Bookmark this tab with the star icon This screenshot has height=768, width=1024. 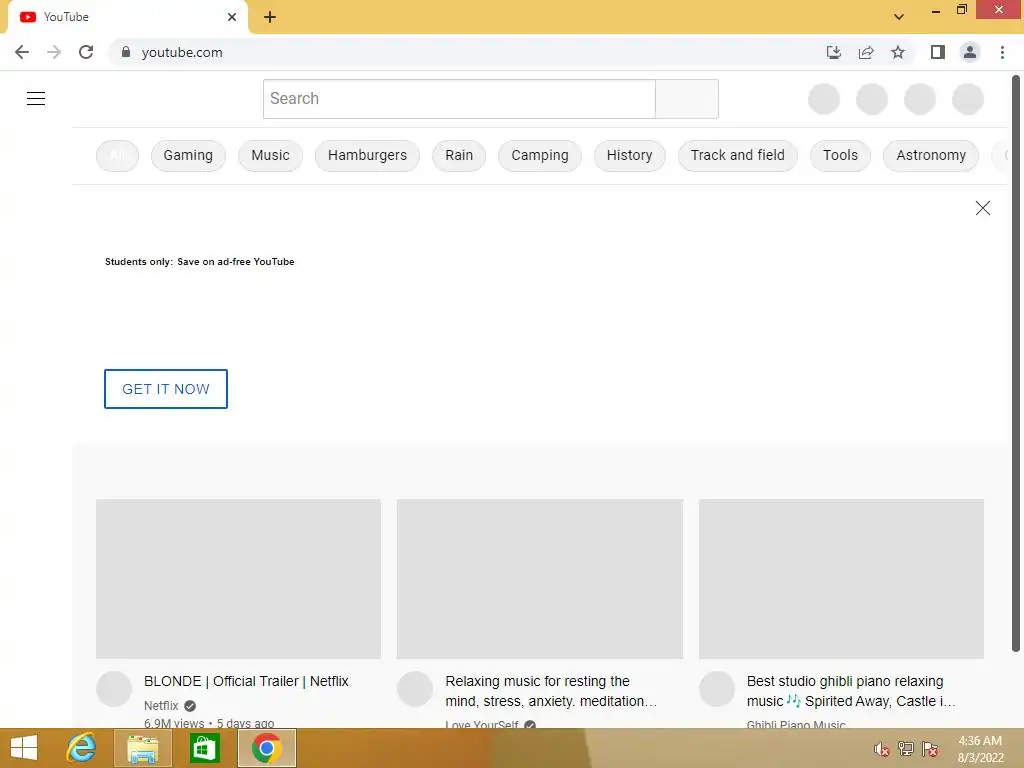tap(898, 52)
